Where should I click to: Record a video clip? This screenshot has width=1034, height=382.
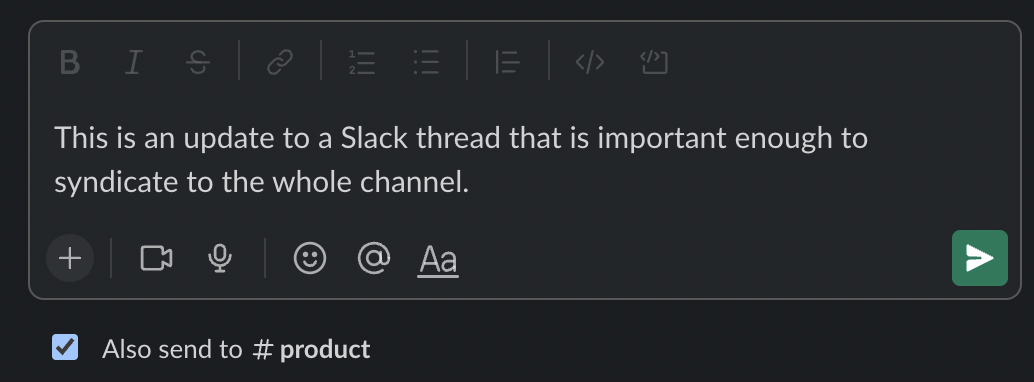[x=156, y=258]
